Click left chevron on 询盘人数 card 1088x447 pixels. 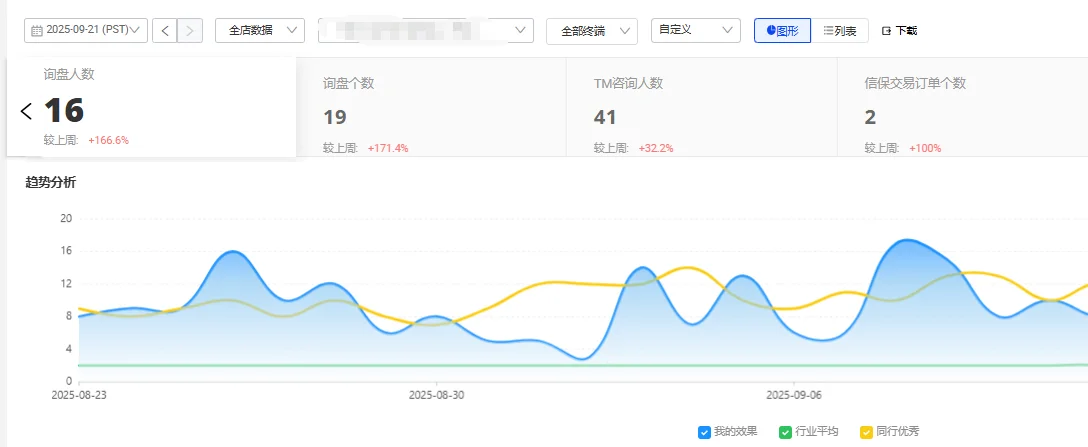26,111
